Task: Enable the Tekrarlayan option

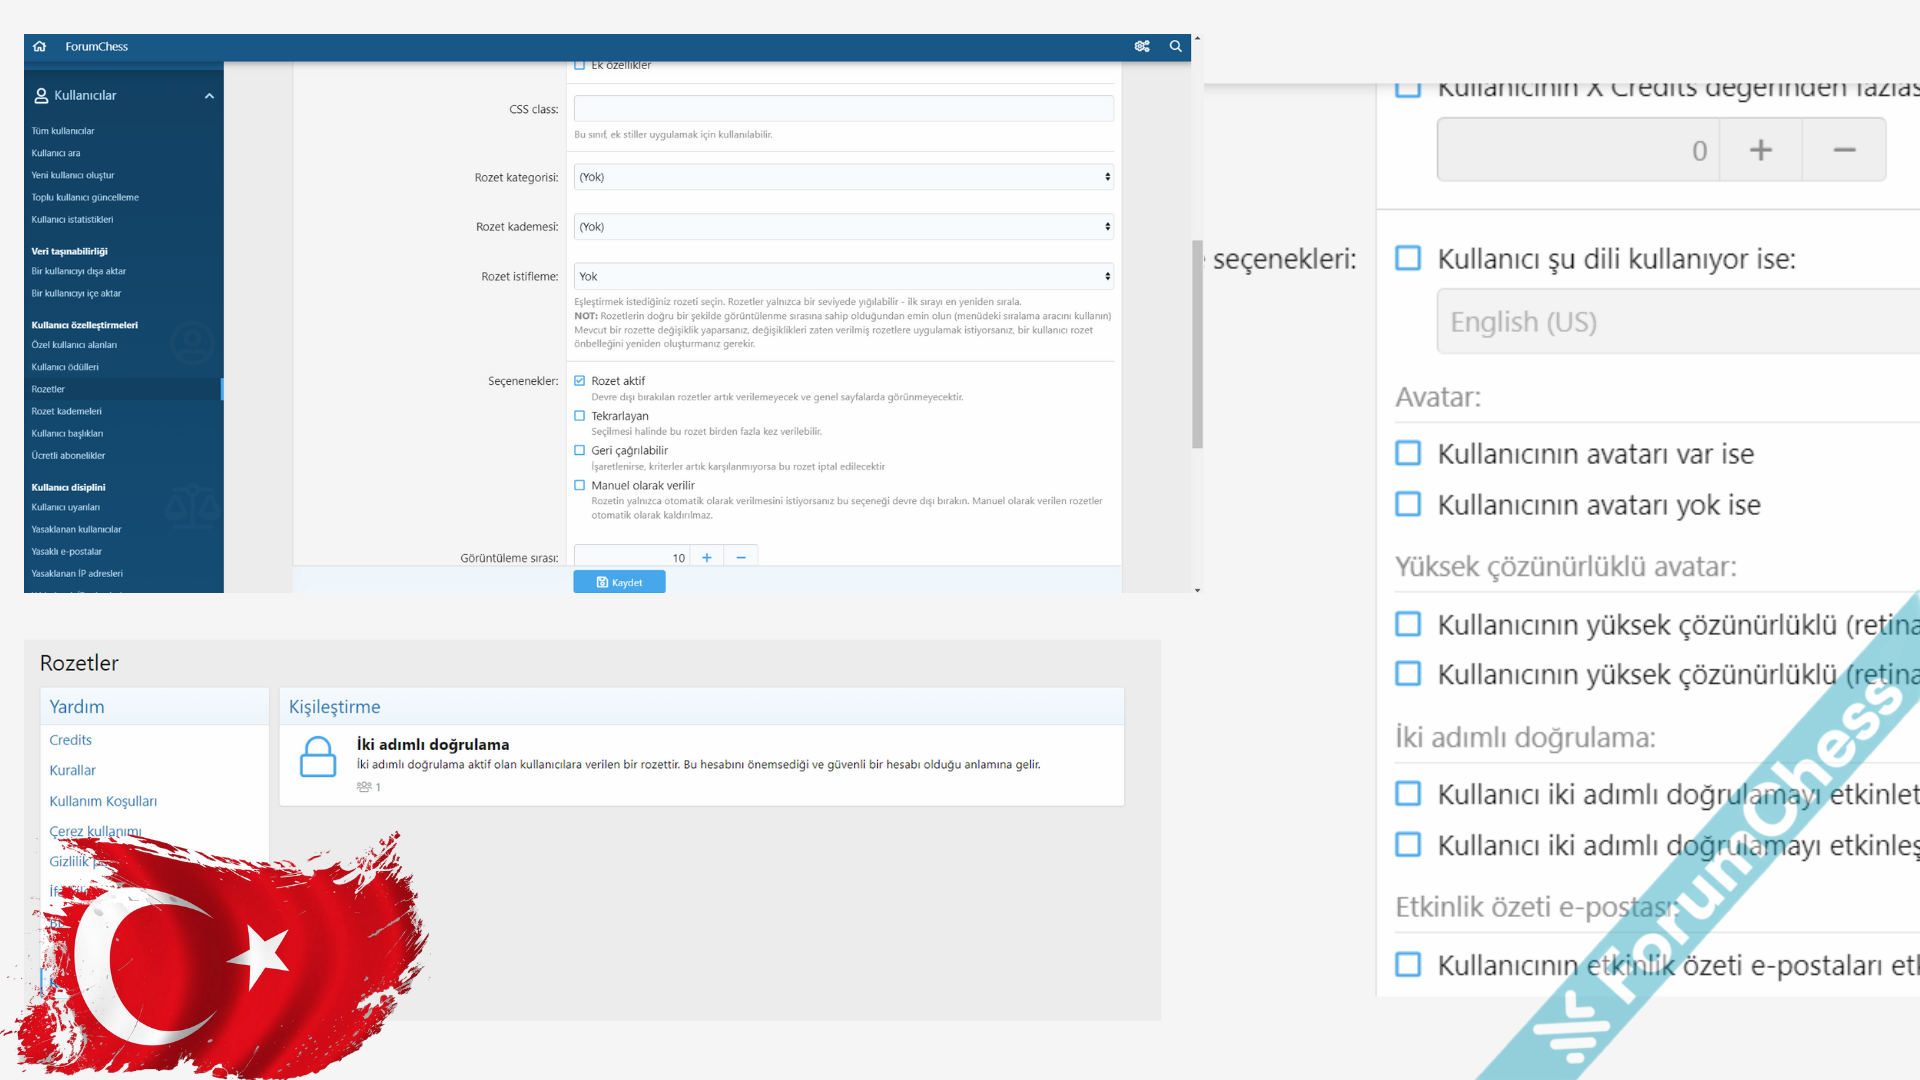Action: click(580, 416)
